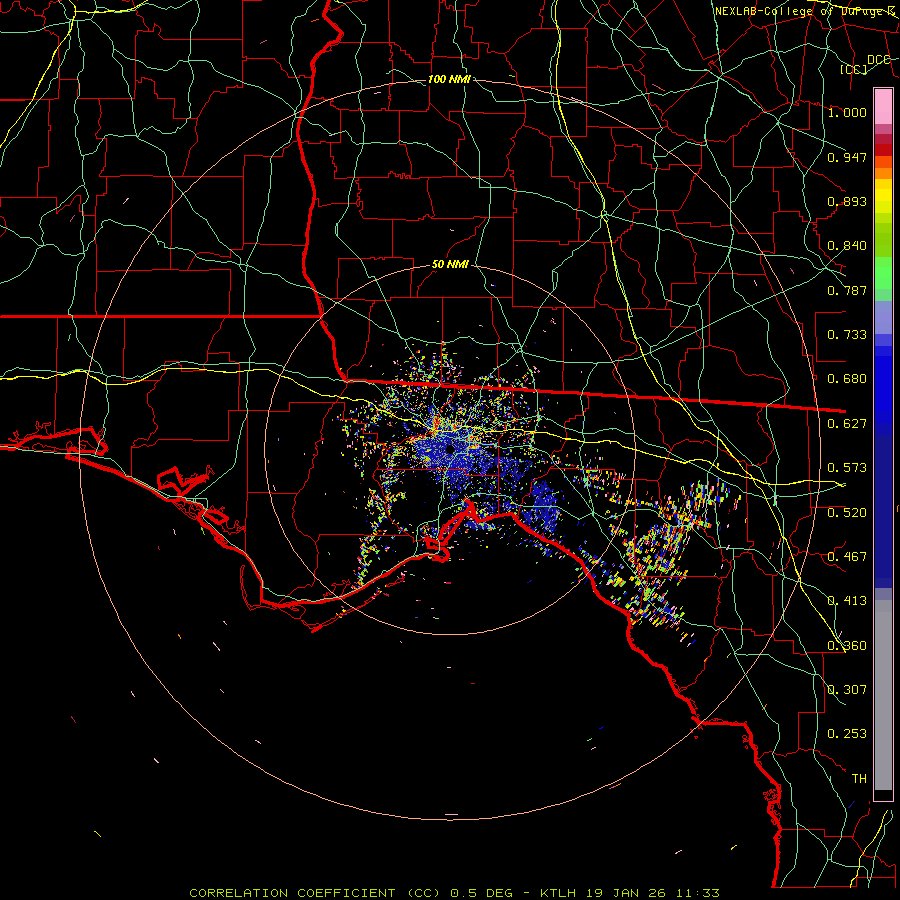
Task: Click the TH threshold label on the scale
Action: click(x=859, y=779)
